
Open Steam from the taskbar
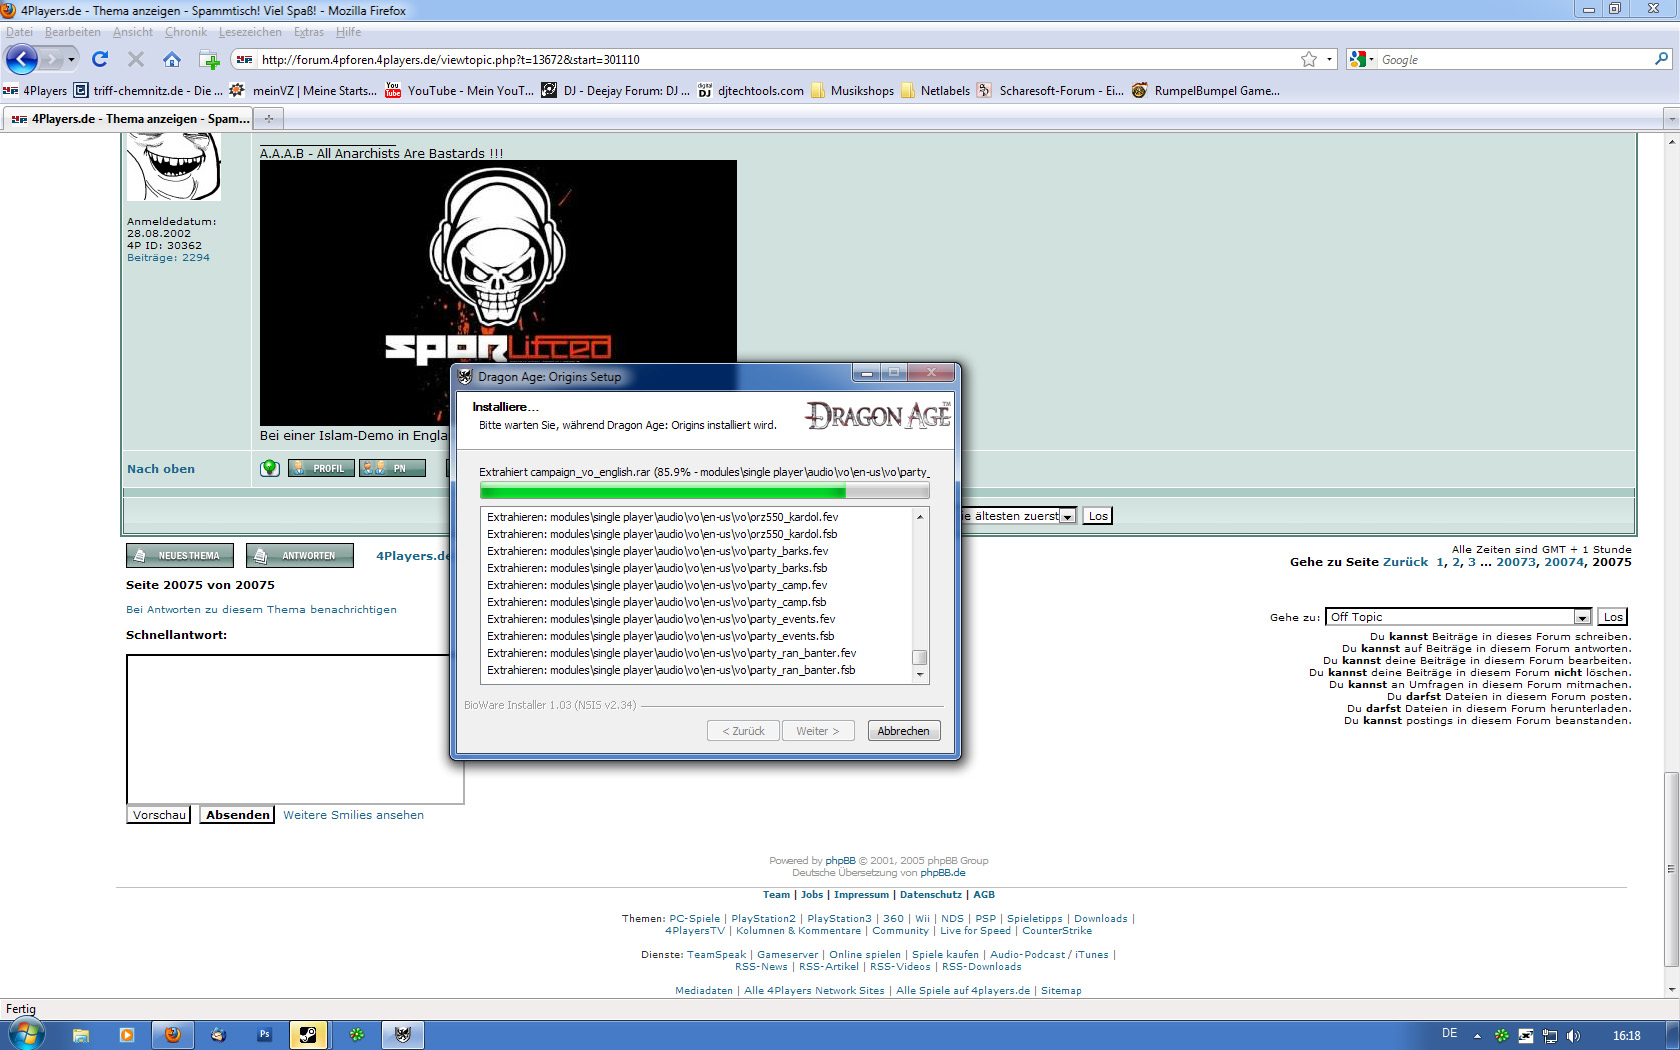click(308, 1035)
